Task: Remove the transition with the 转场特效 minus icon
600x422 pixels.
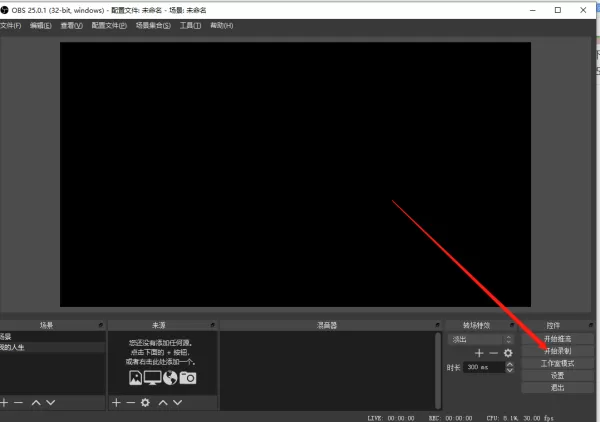Action: pos(494,353)
